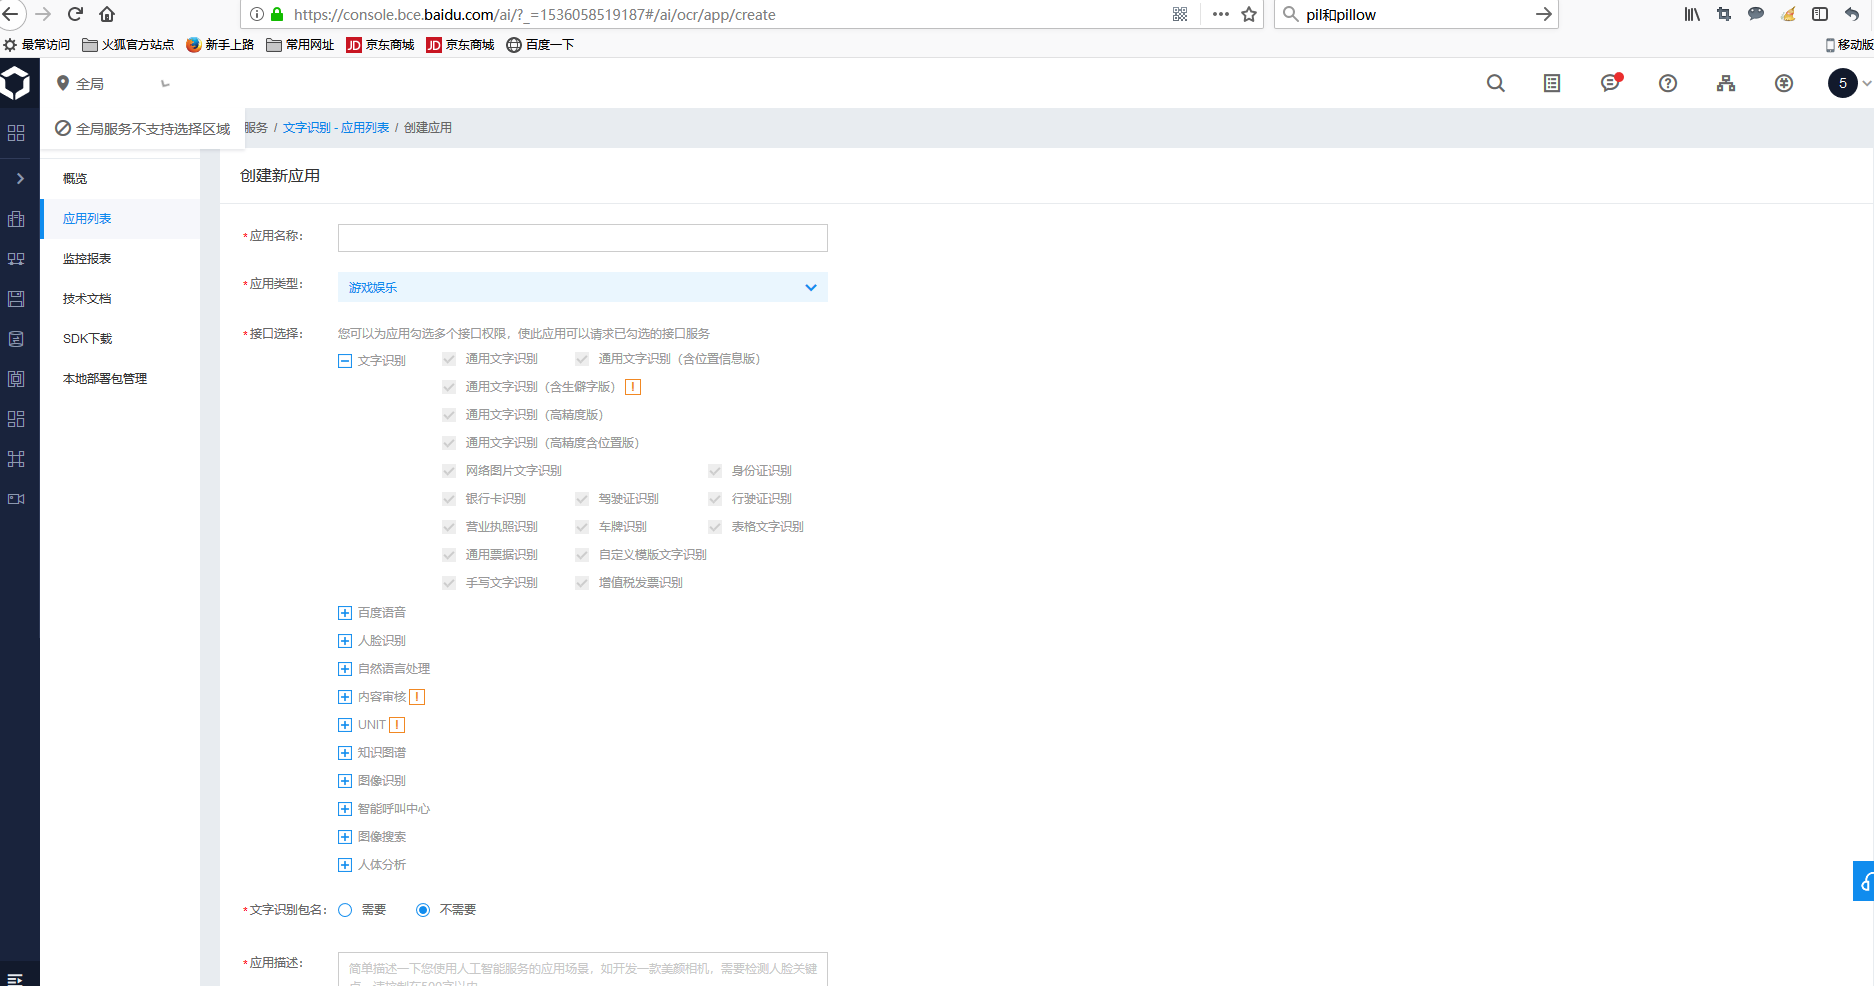
Task: Open the user account avatar
Action: (x=1843, y=83)
